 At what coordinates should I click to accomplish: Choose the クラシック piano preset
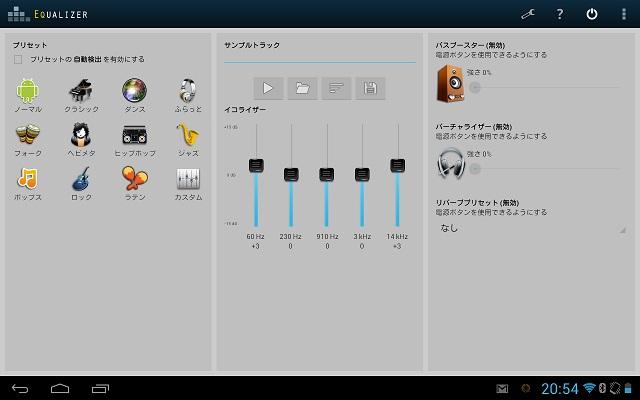[81, 90]
